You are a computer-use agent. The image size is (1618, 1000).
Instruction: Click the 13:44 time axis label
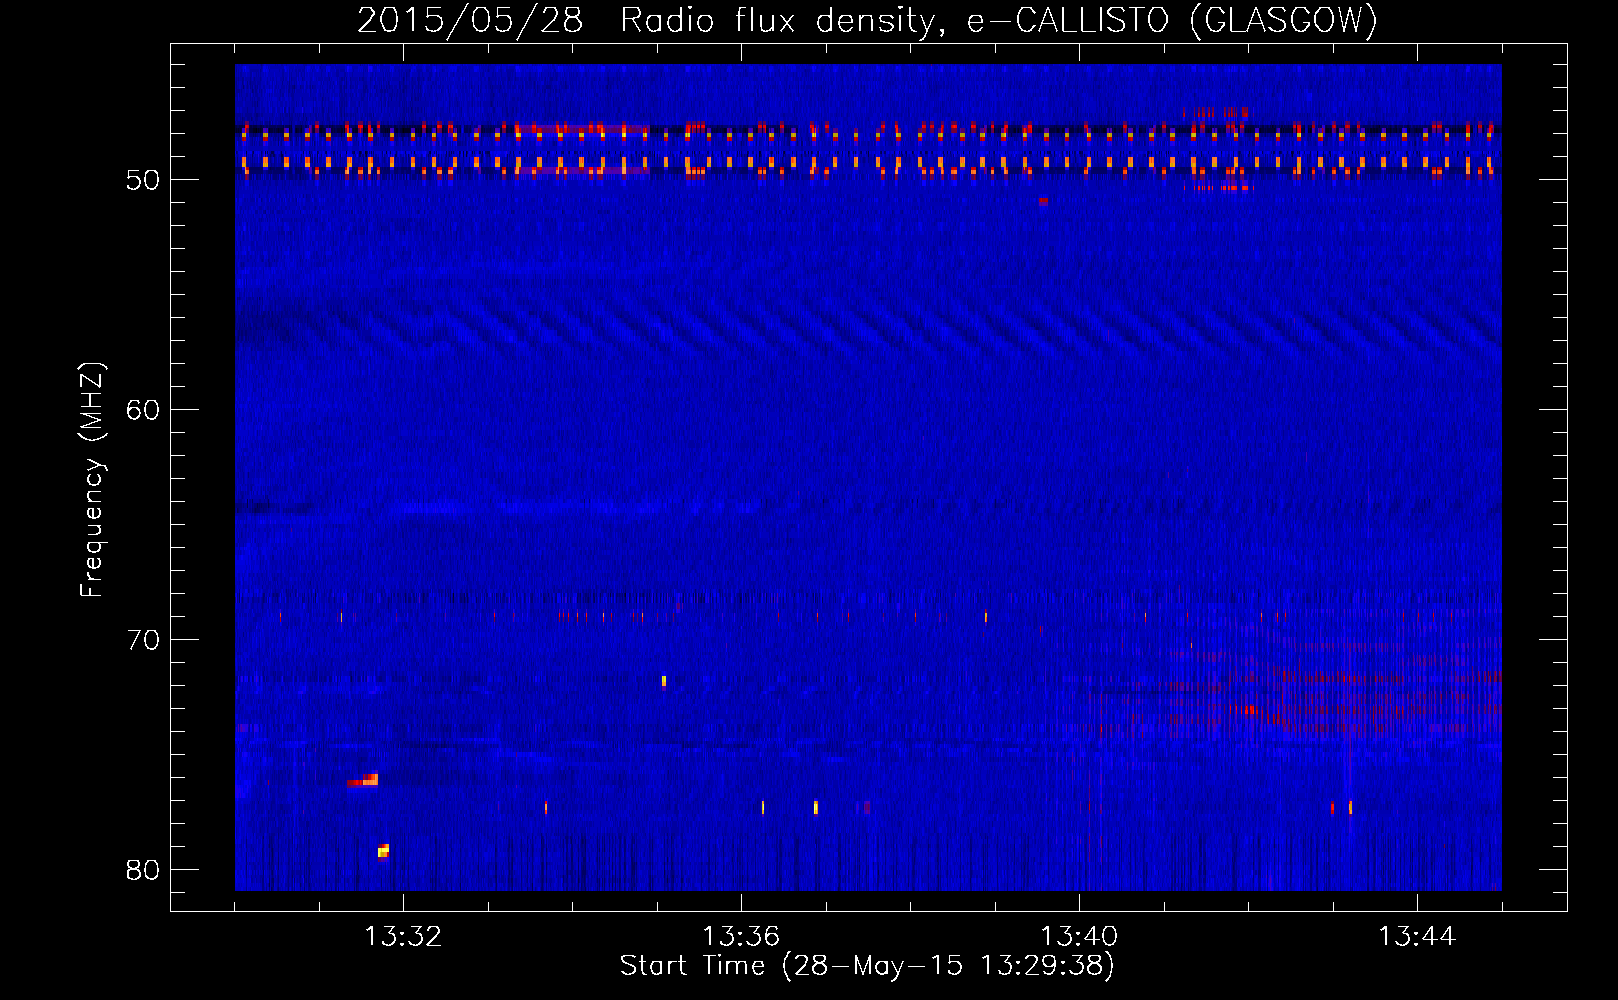click(1417, 937)
